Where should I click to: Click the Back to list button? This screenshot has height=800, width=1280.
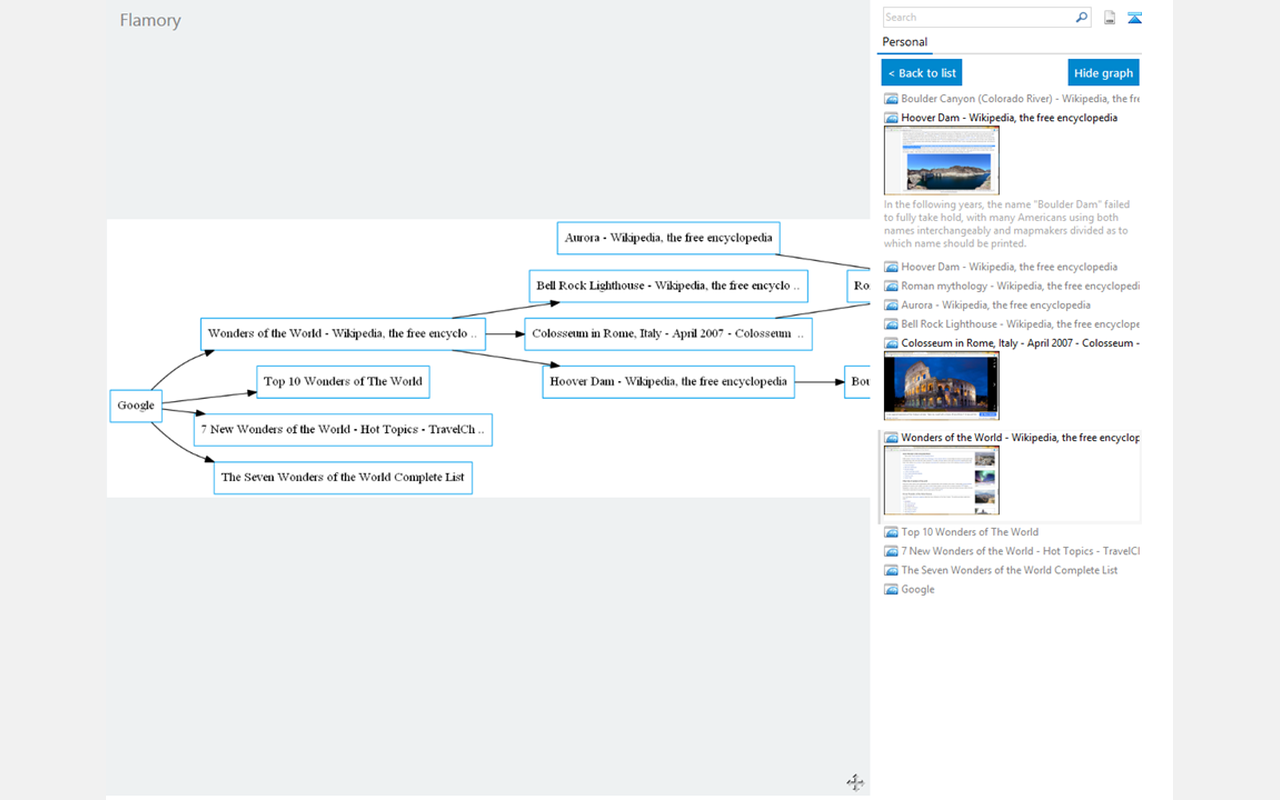click(x=921, y=73)
